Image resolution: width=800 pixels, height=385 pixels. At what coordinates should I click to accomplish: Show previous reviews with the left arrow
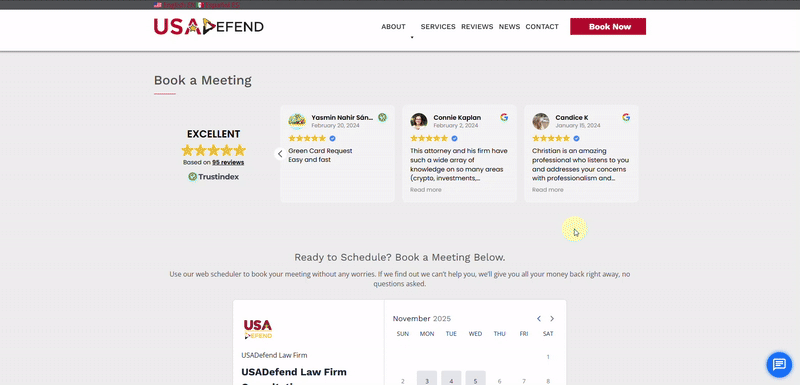click(x=280, y=153)
